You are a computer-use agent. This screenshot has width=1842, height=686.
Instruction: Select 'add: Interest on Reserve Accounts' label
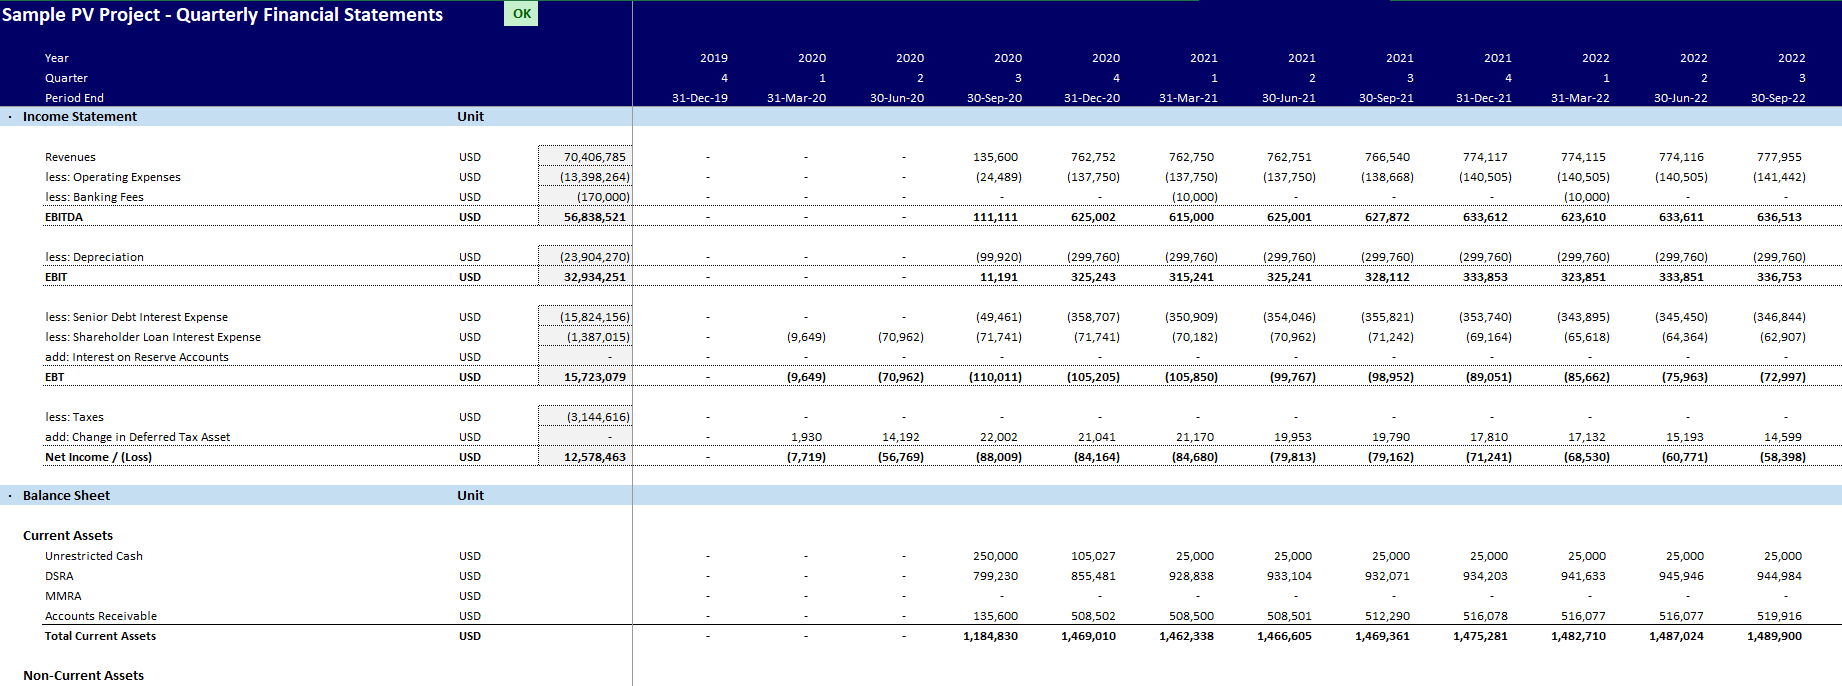coord(137,357)
